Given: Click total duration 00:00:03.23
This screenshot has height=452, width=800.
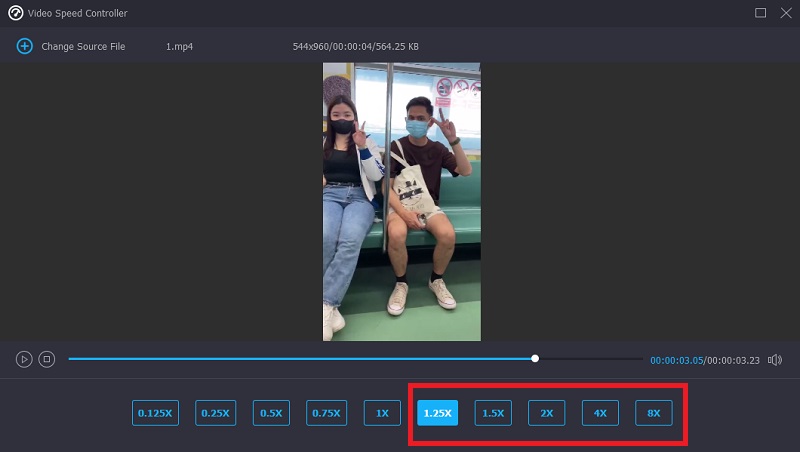Looking at the screenshot, I should [733, 361].
